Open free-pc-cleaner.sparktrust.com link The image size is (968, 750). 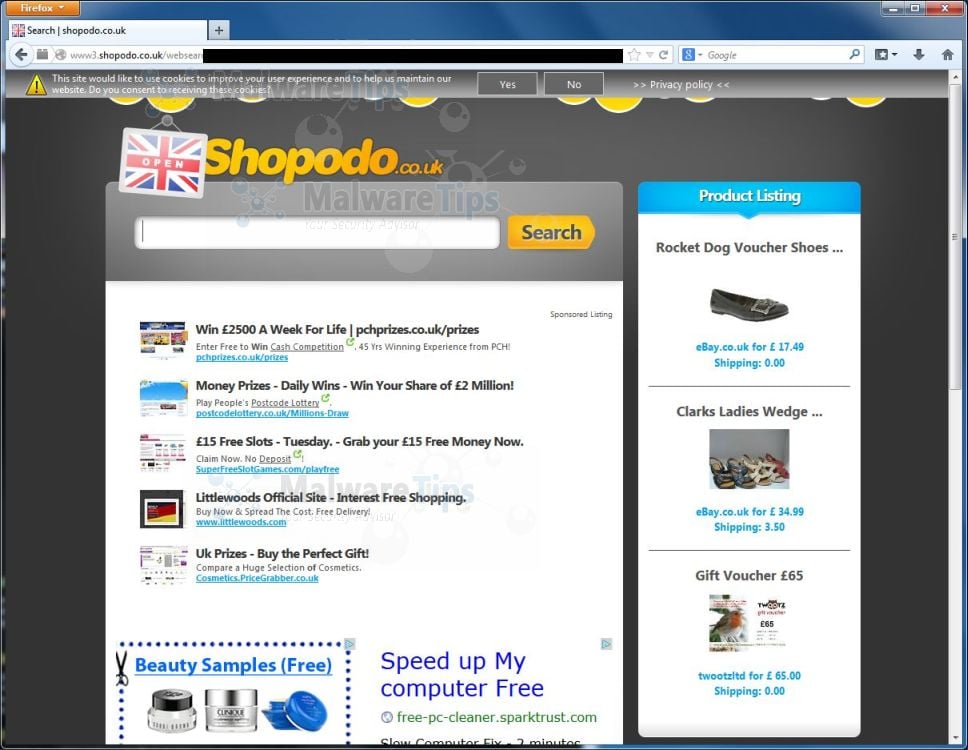click(x=496, y=717)
